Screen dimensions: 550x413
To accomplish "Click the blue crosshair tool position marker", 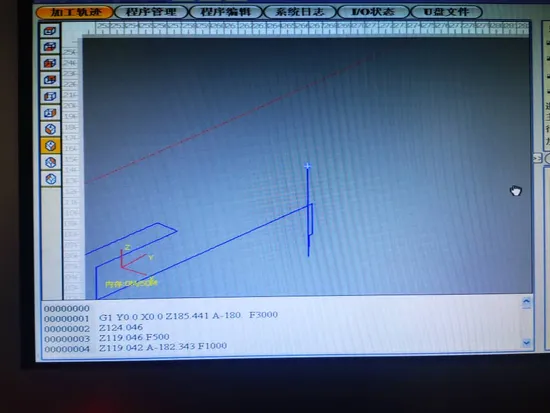I will pos(308,166).
